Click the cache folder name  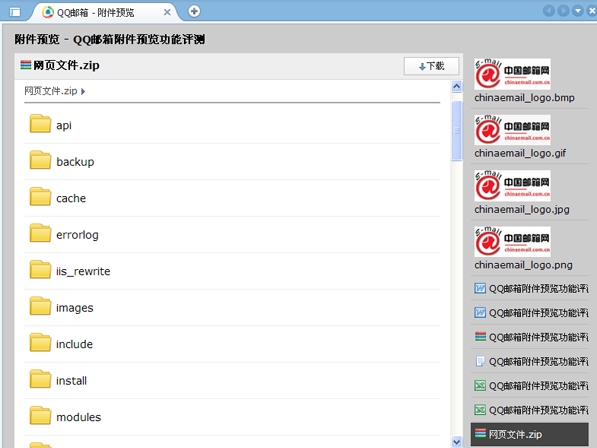pos(71,198)
